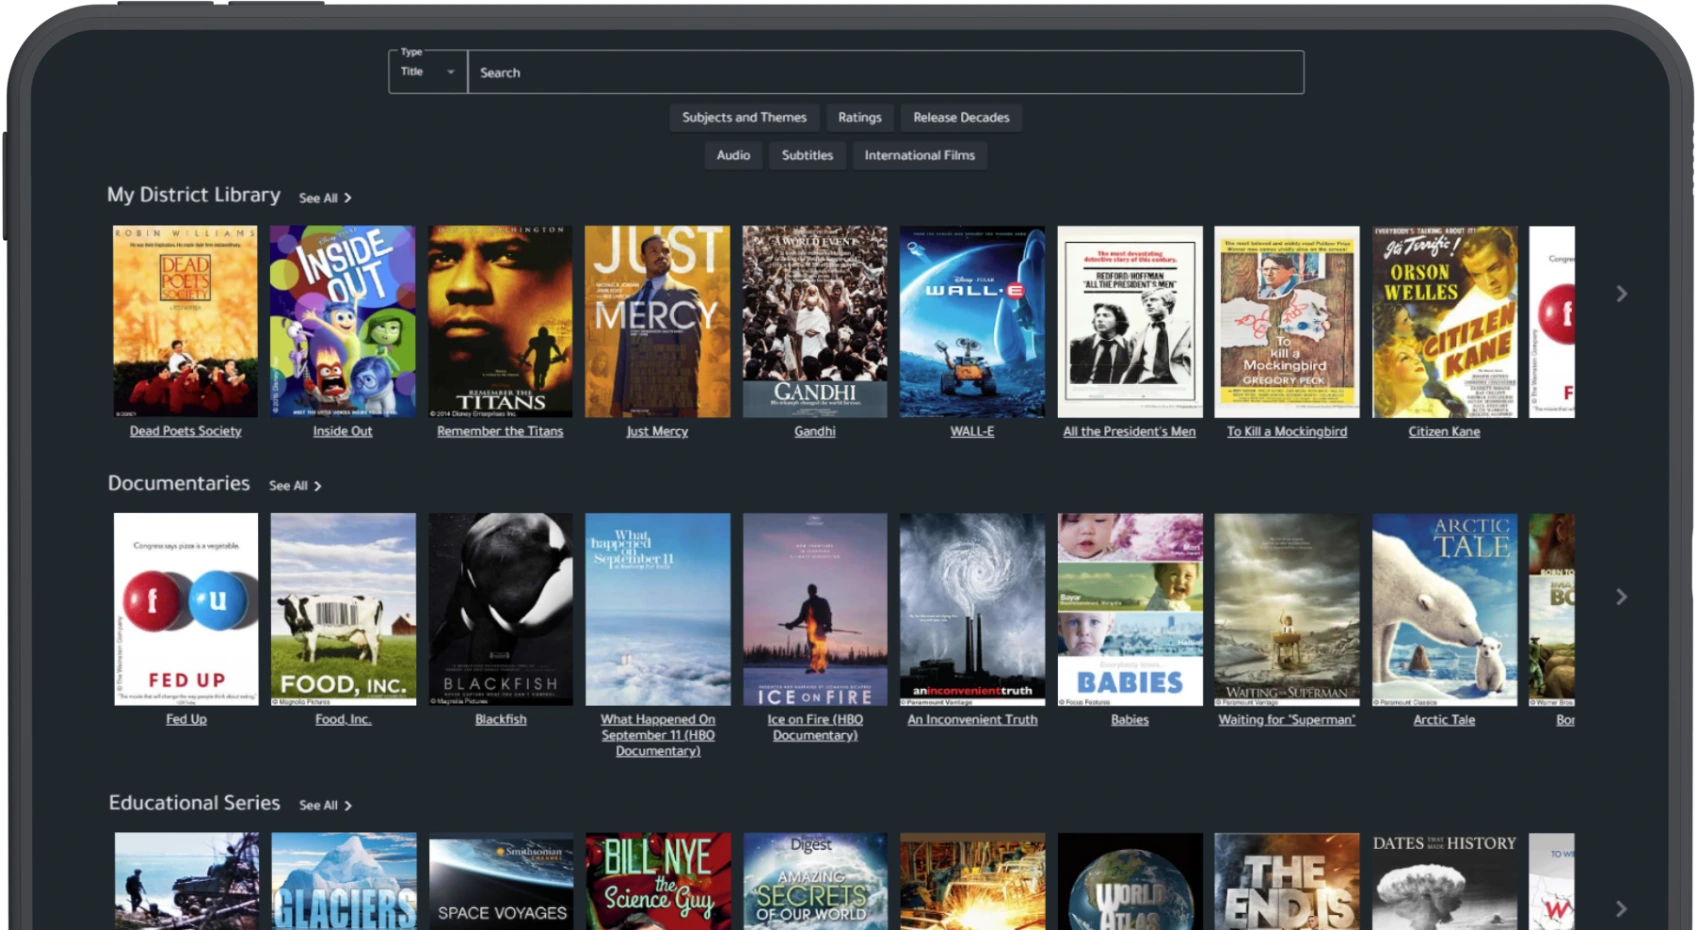1697x930 pixels.
Task: Follow the Just Mercy title link
Action: [657, 432]
